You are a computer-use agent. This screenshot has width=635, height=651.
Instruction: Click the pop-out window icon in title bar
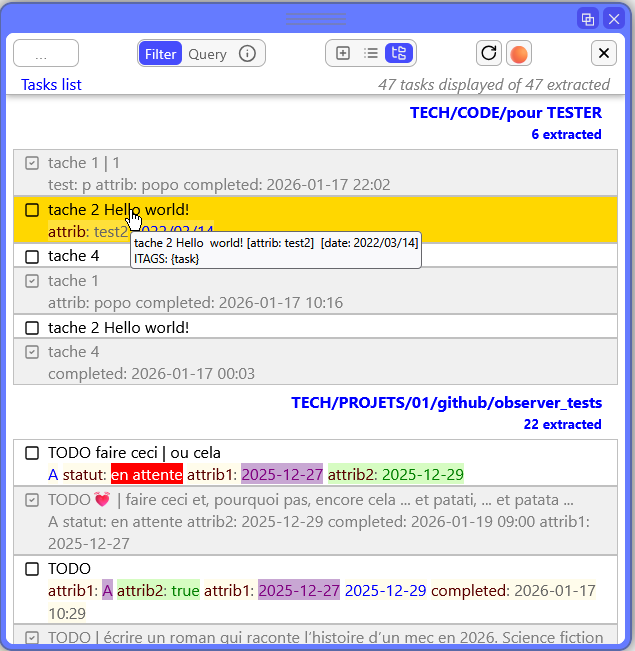588,19
